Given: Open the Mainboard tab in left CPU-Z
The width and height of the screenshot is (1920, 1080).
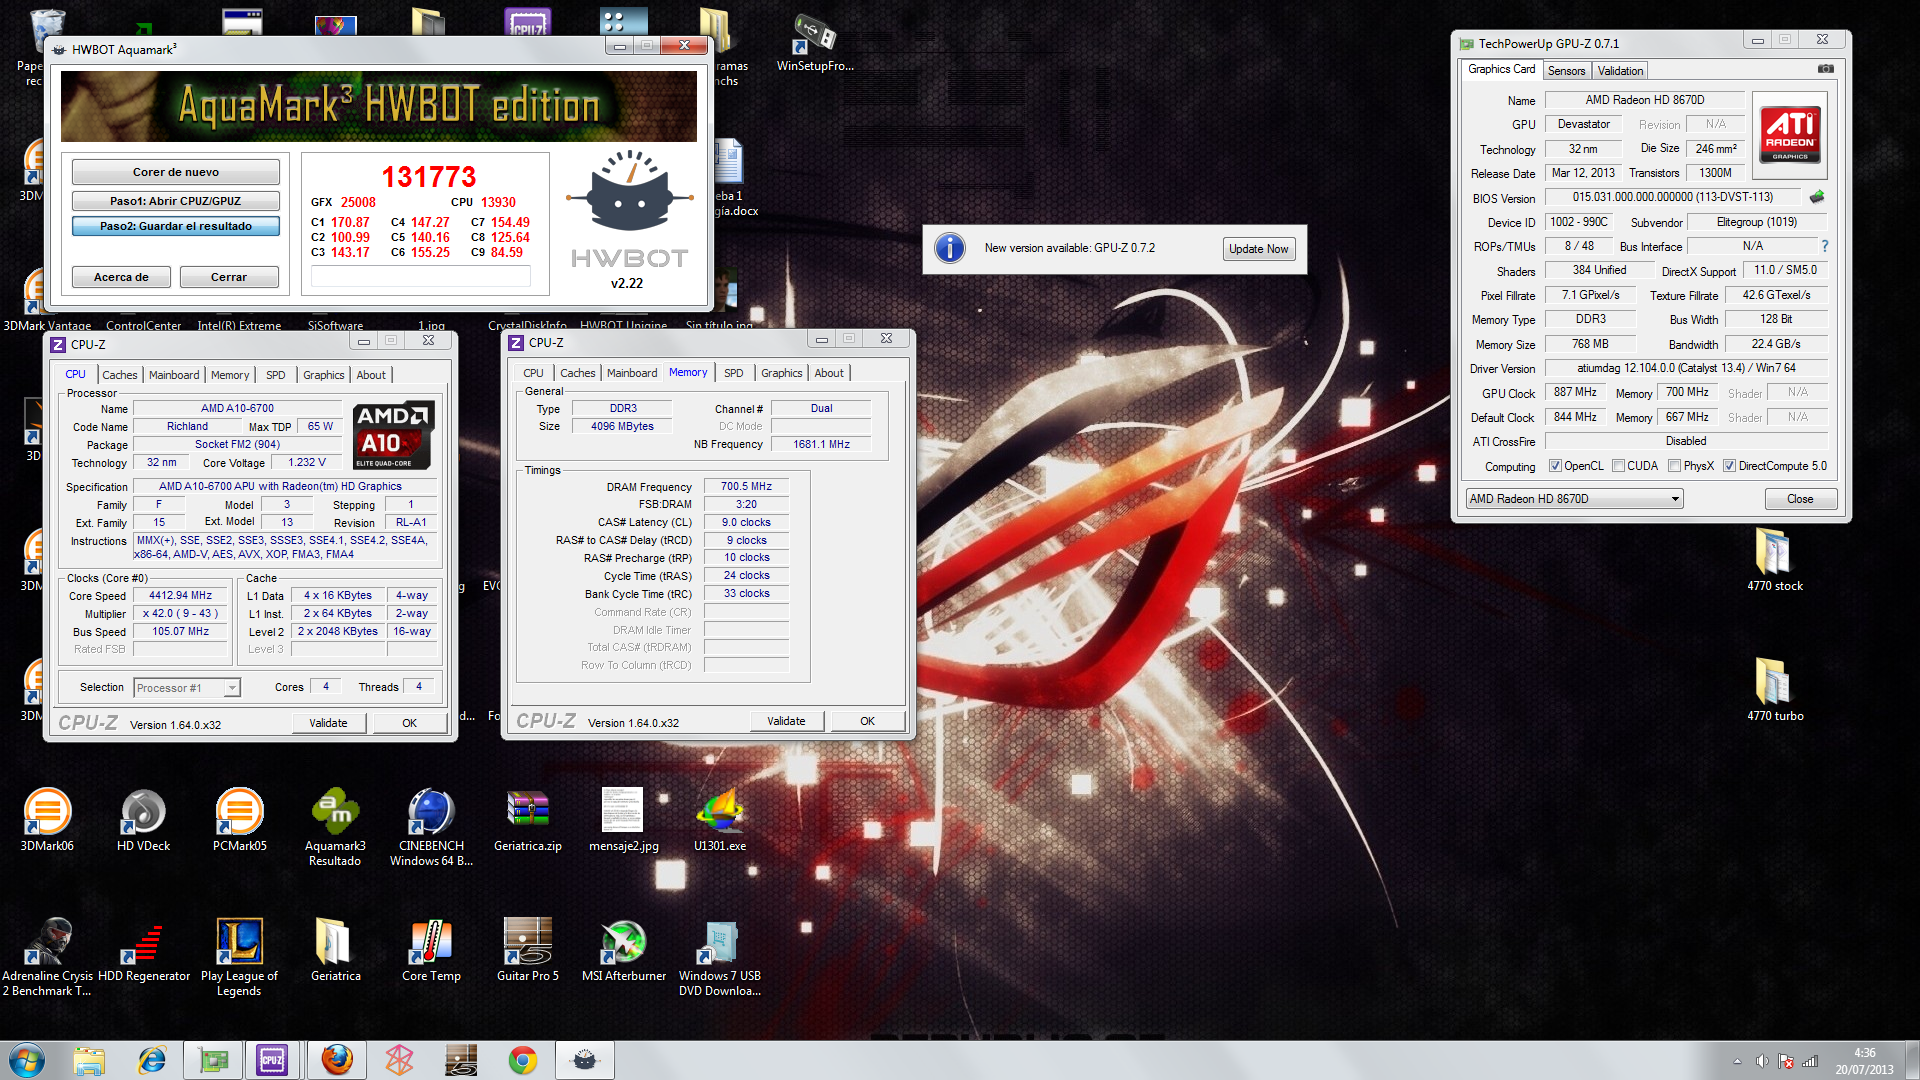Looking at the screenshot, I should click(174, 375).
